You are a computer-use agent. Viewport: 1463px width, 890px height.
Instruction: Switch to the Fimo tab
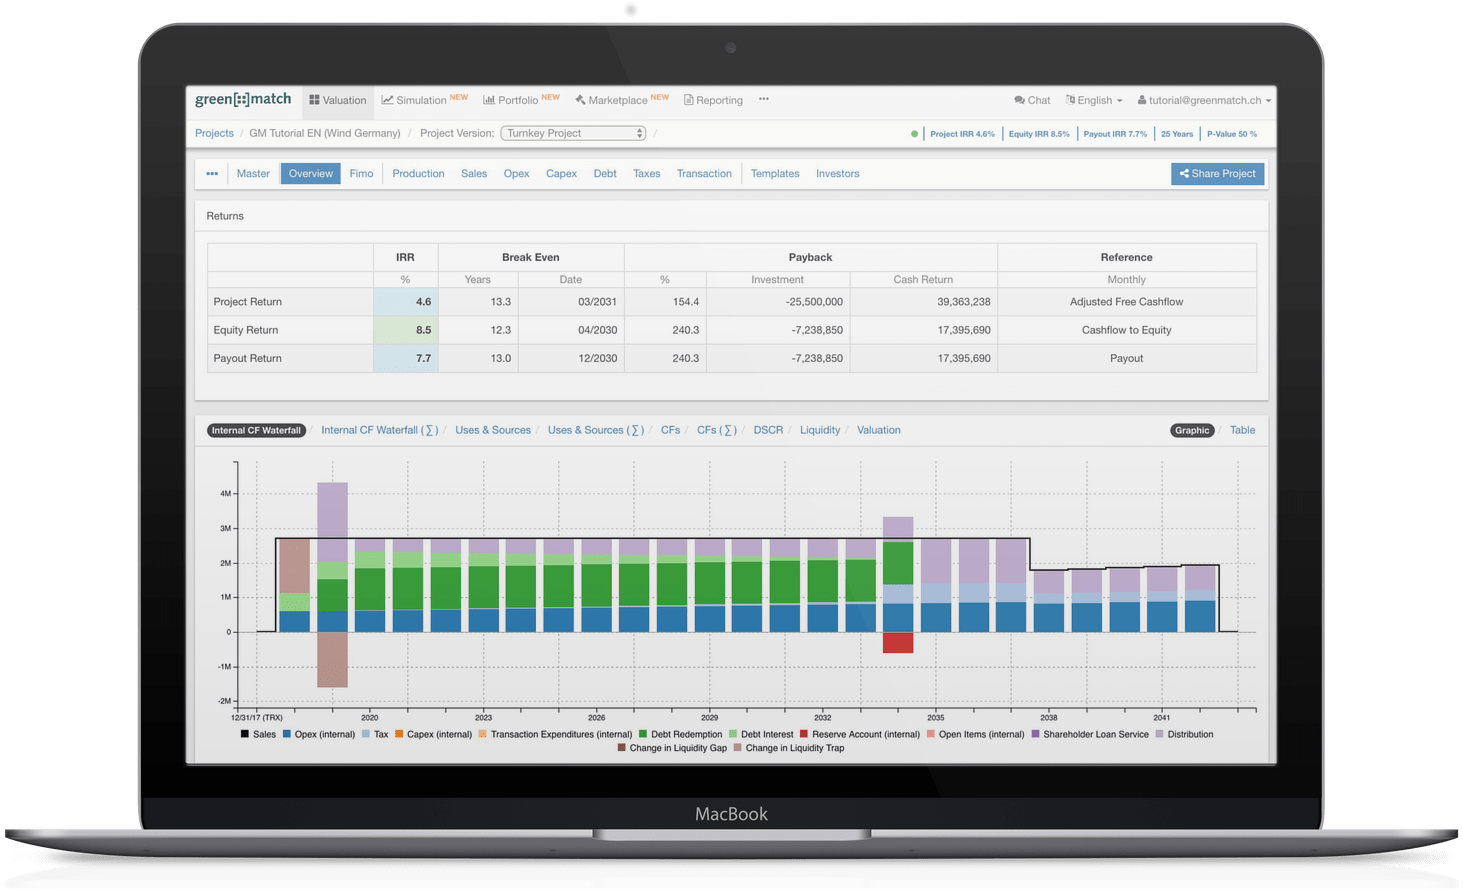click(361, 174)
